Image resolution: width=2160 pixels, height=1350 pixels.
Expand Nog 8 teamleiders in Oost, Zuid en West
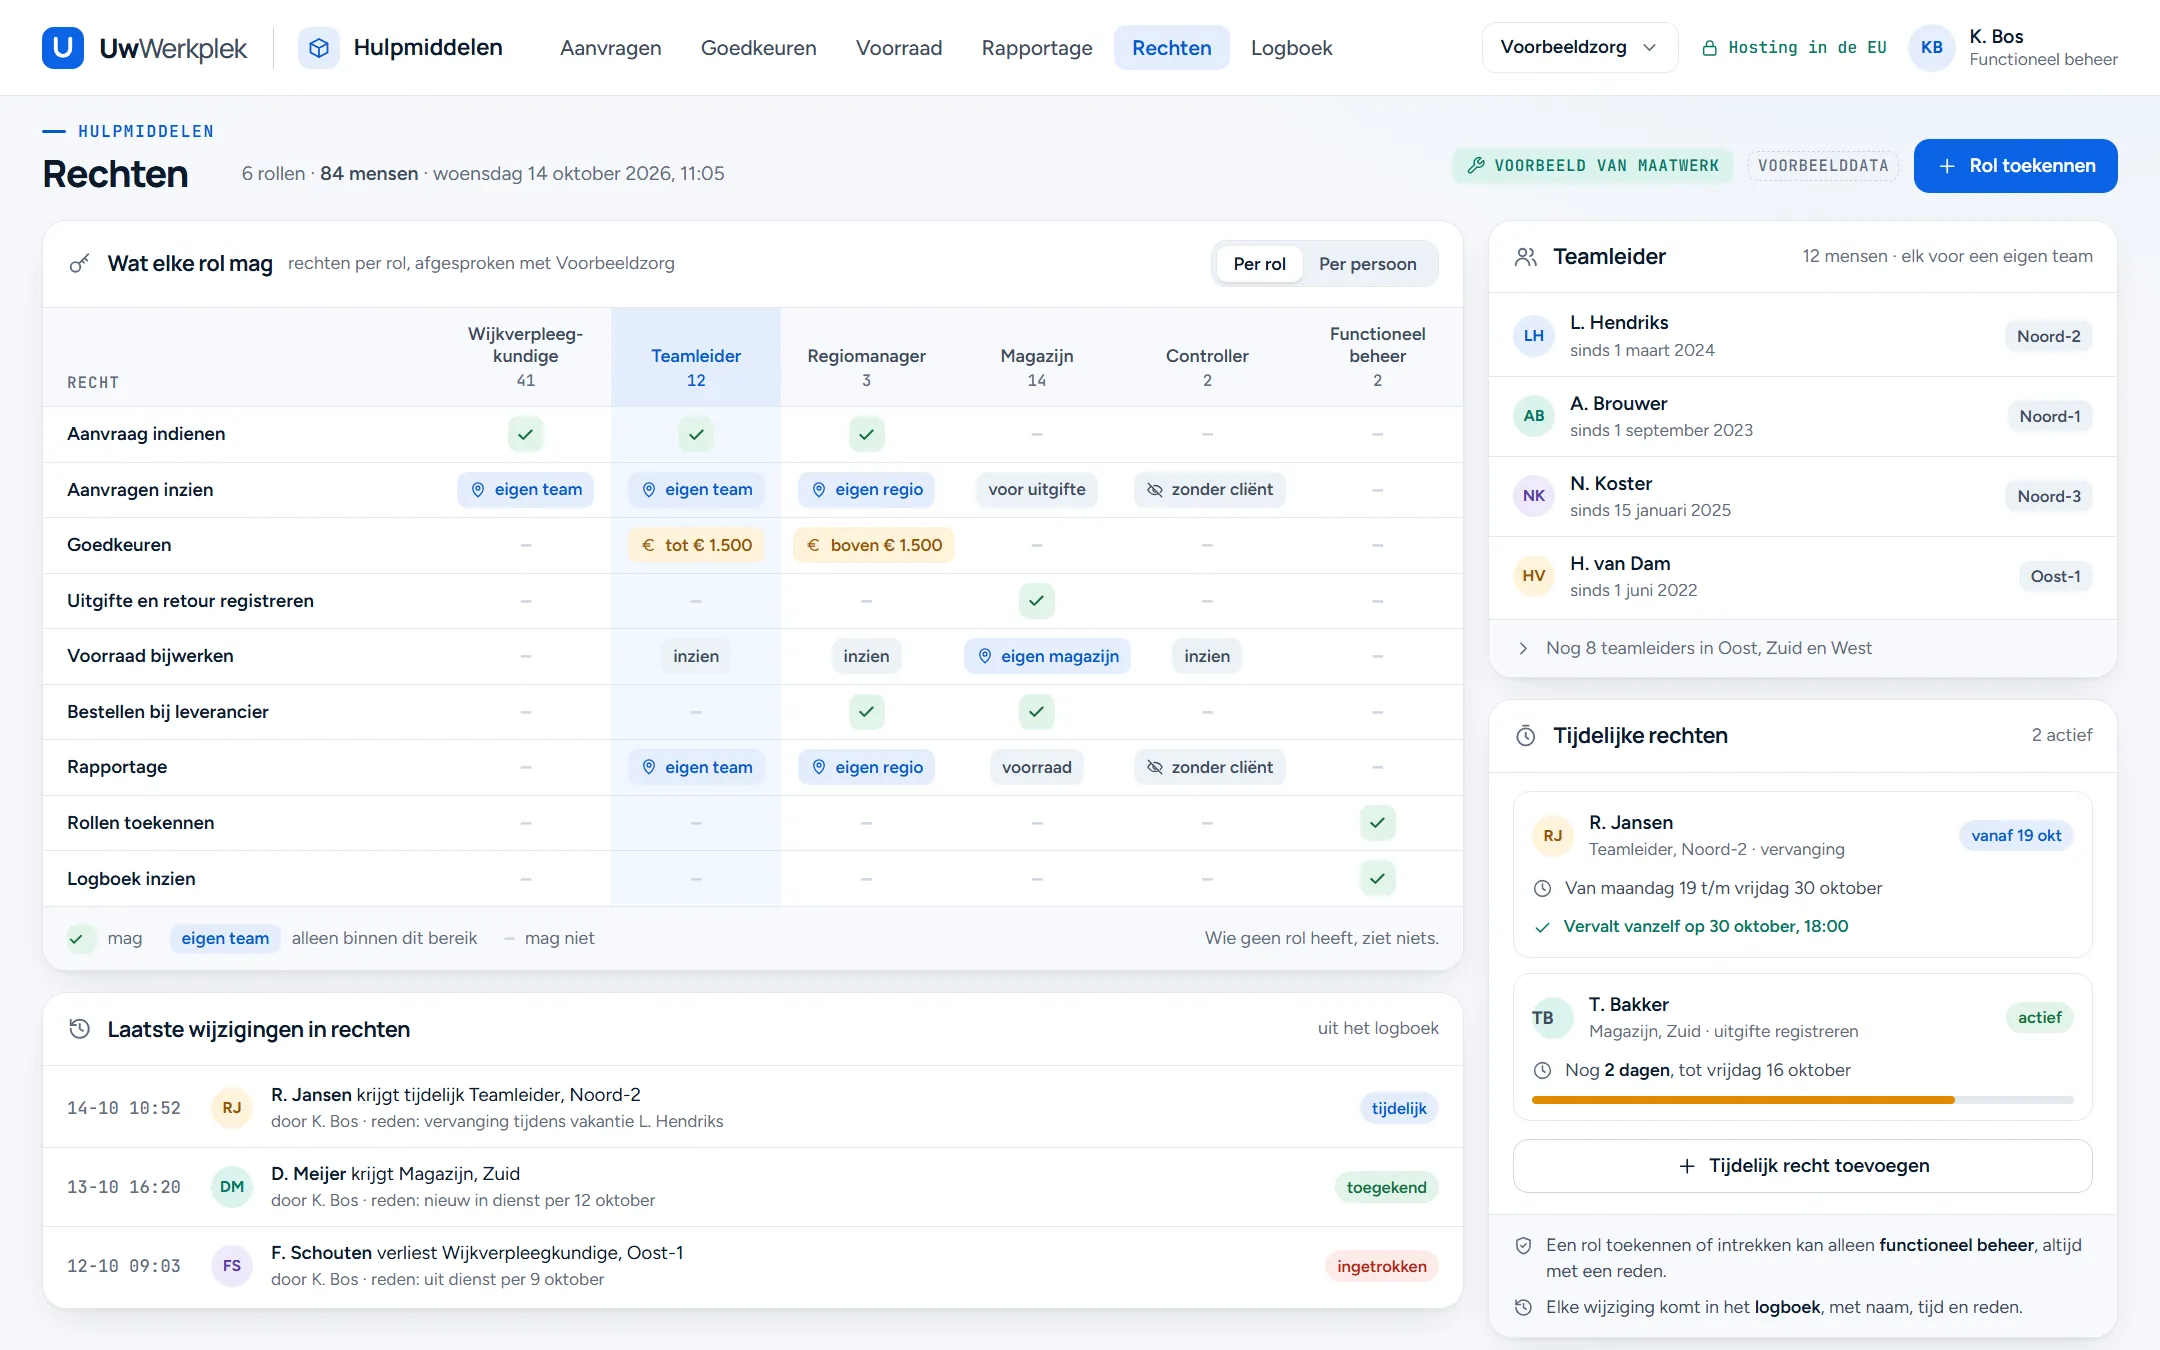[1802, 648]
